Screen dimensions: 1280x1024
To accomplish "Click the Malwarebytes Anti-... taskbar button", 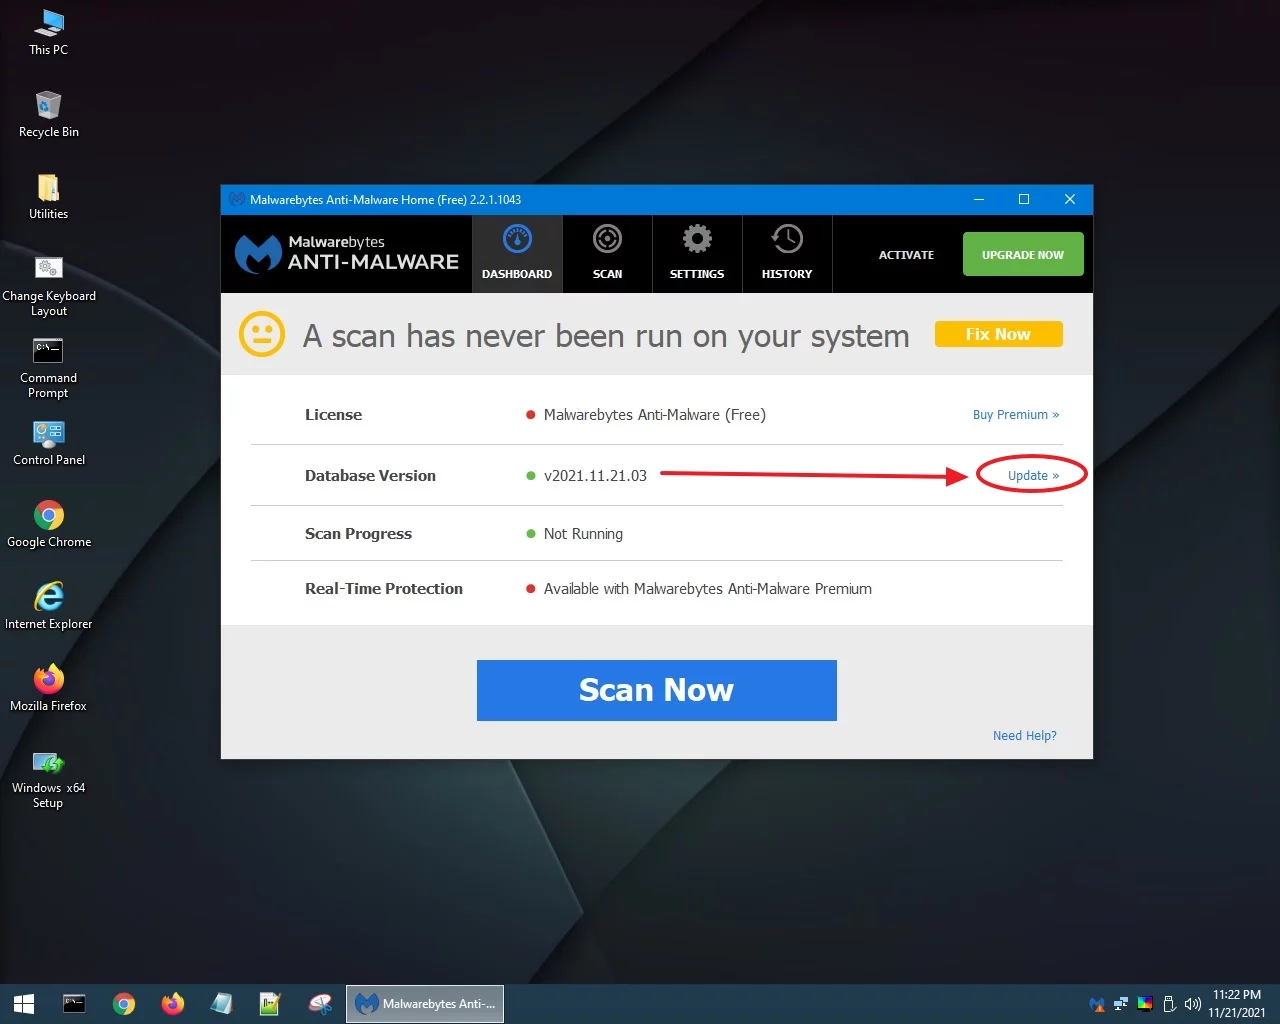I will 425,1004.
